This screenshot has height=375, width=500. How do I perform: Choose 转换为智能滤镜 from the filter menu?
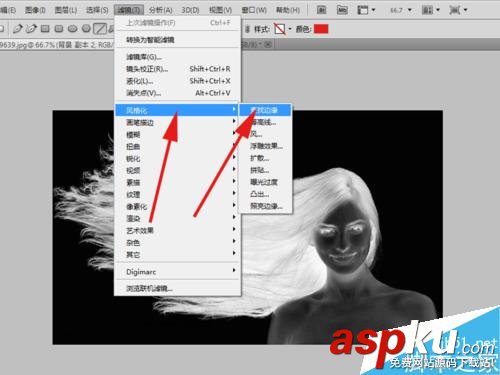178,40
